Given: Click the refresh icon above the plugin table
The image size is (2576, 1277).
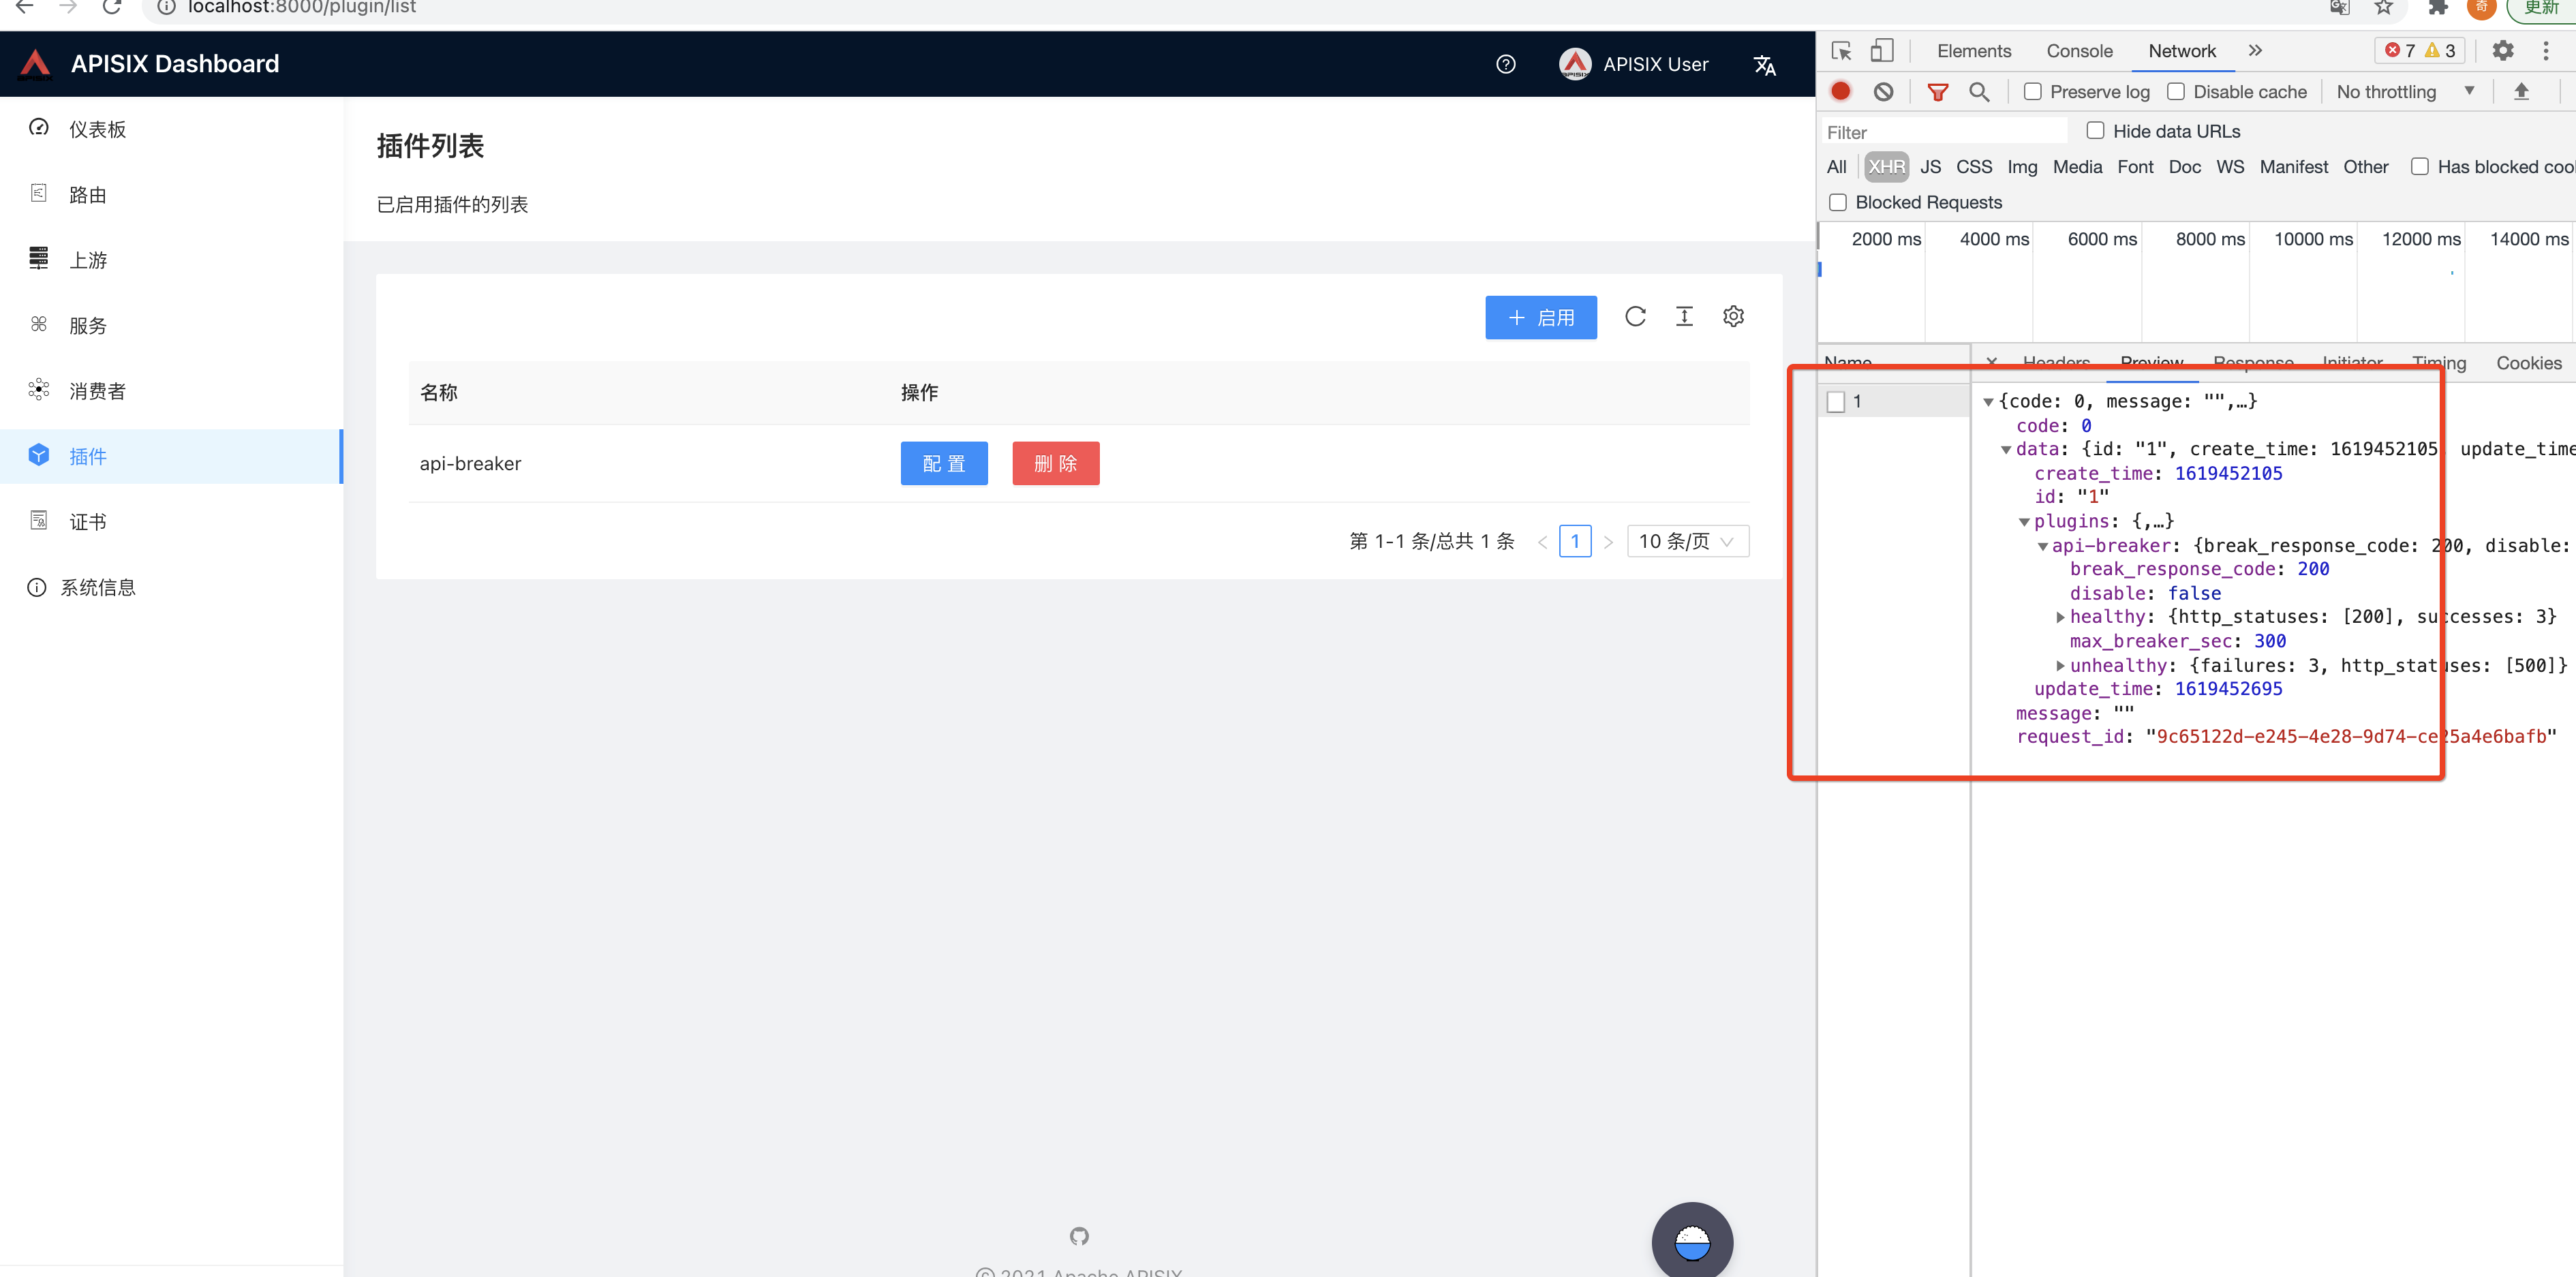Looking at the screenshot, I should (1635, 317).
